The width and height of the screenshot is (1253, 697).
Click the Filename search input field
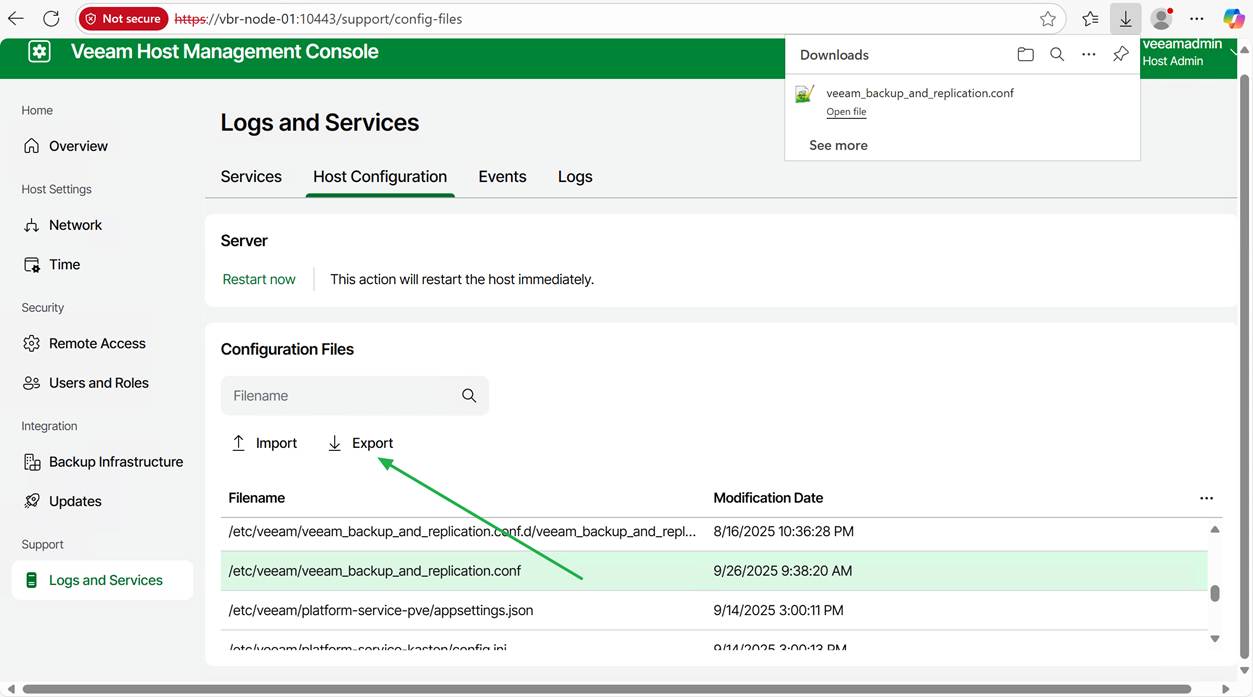340,396
